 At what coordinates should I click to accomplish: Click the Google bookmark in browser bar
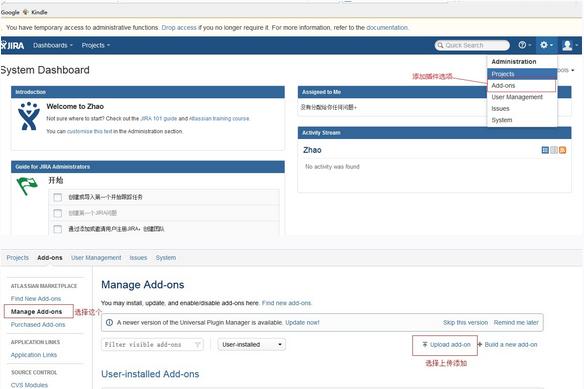[10, 12]
